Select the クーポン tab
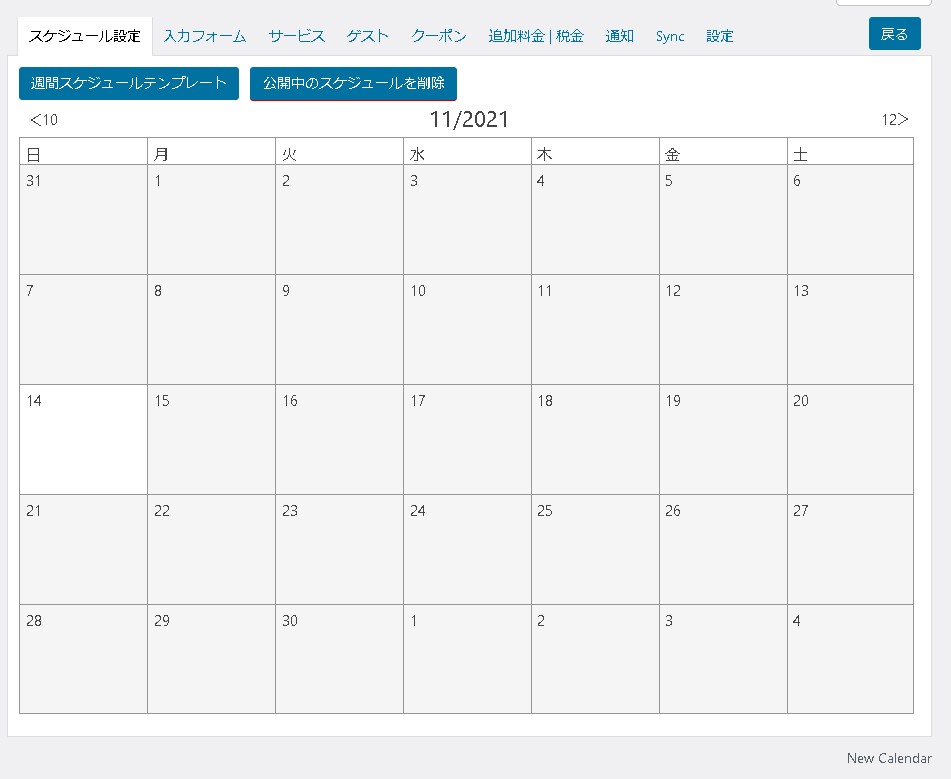The width and height of the screenshot is (951, 779). point(439,36)
